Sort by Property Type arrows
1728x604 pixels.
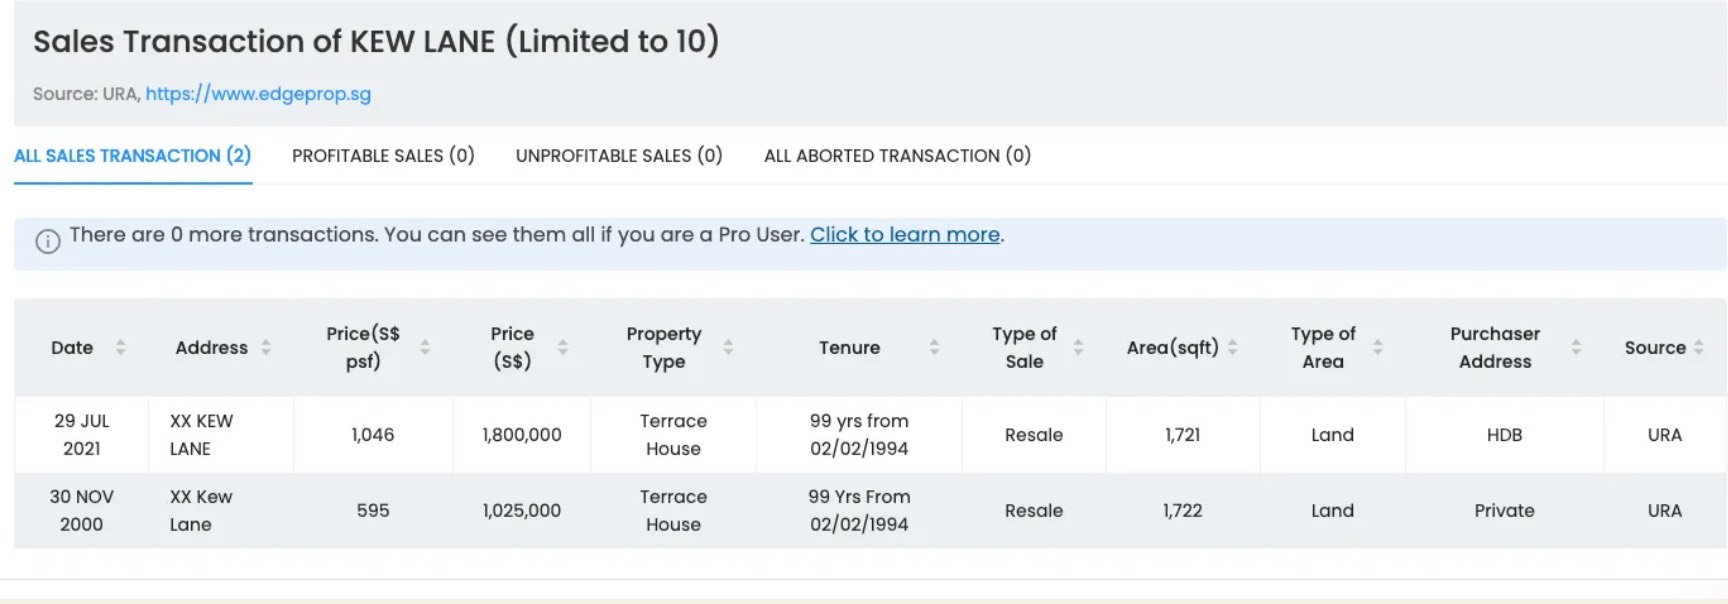tap(728, 347)
